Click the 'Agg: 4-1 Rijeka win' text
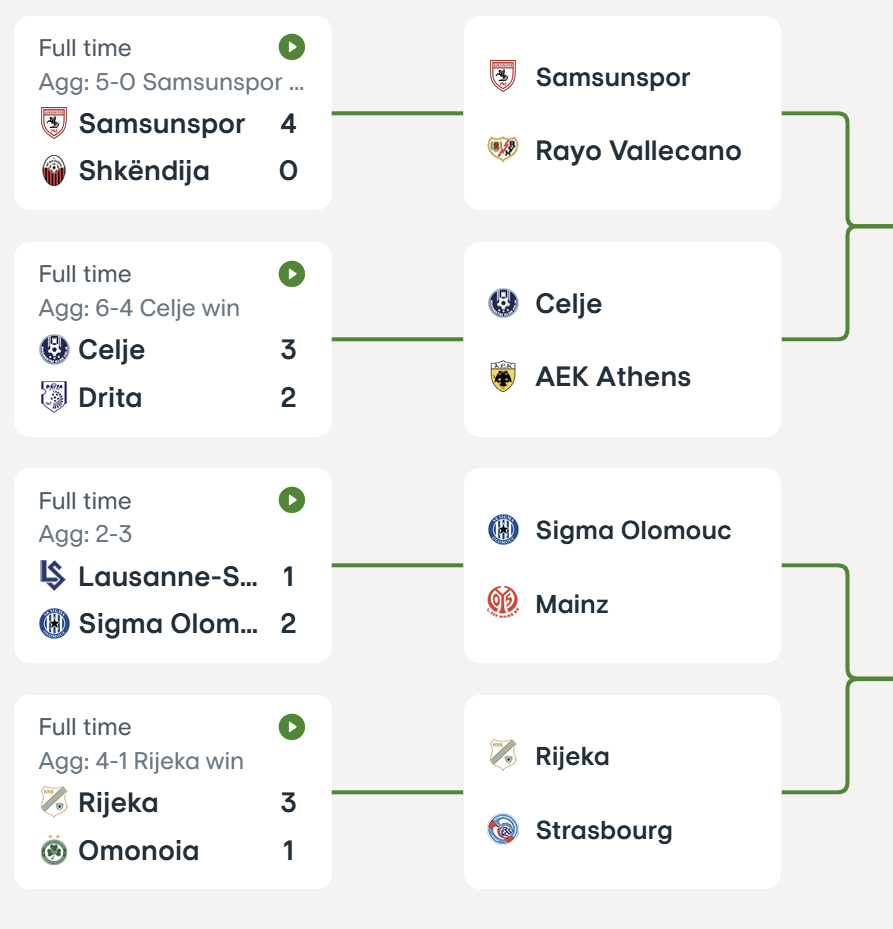The width and height of the screenshot is (893, 929). [x=141, y=761]
